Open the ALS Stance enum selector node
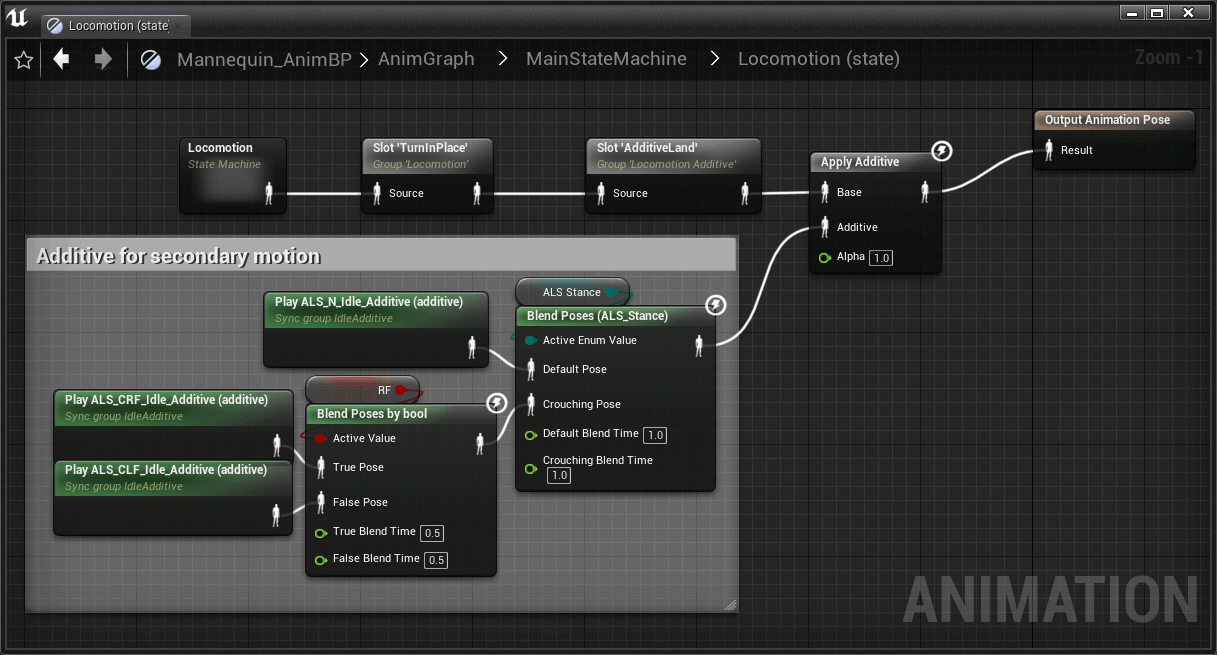1217x655 pixels. click(572, 292)
